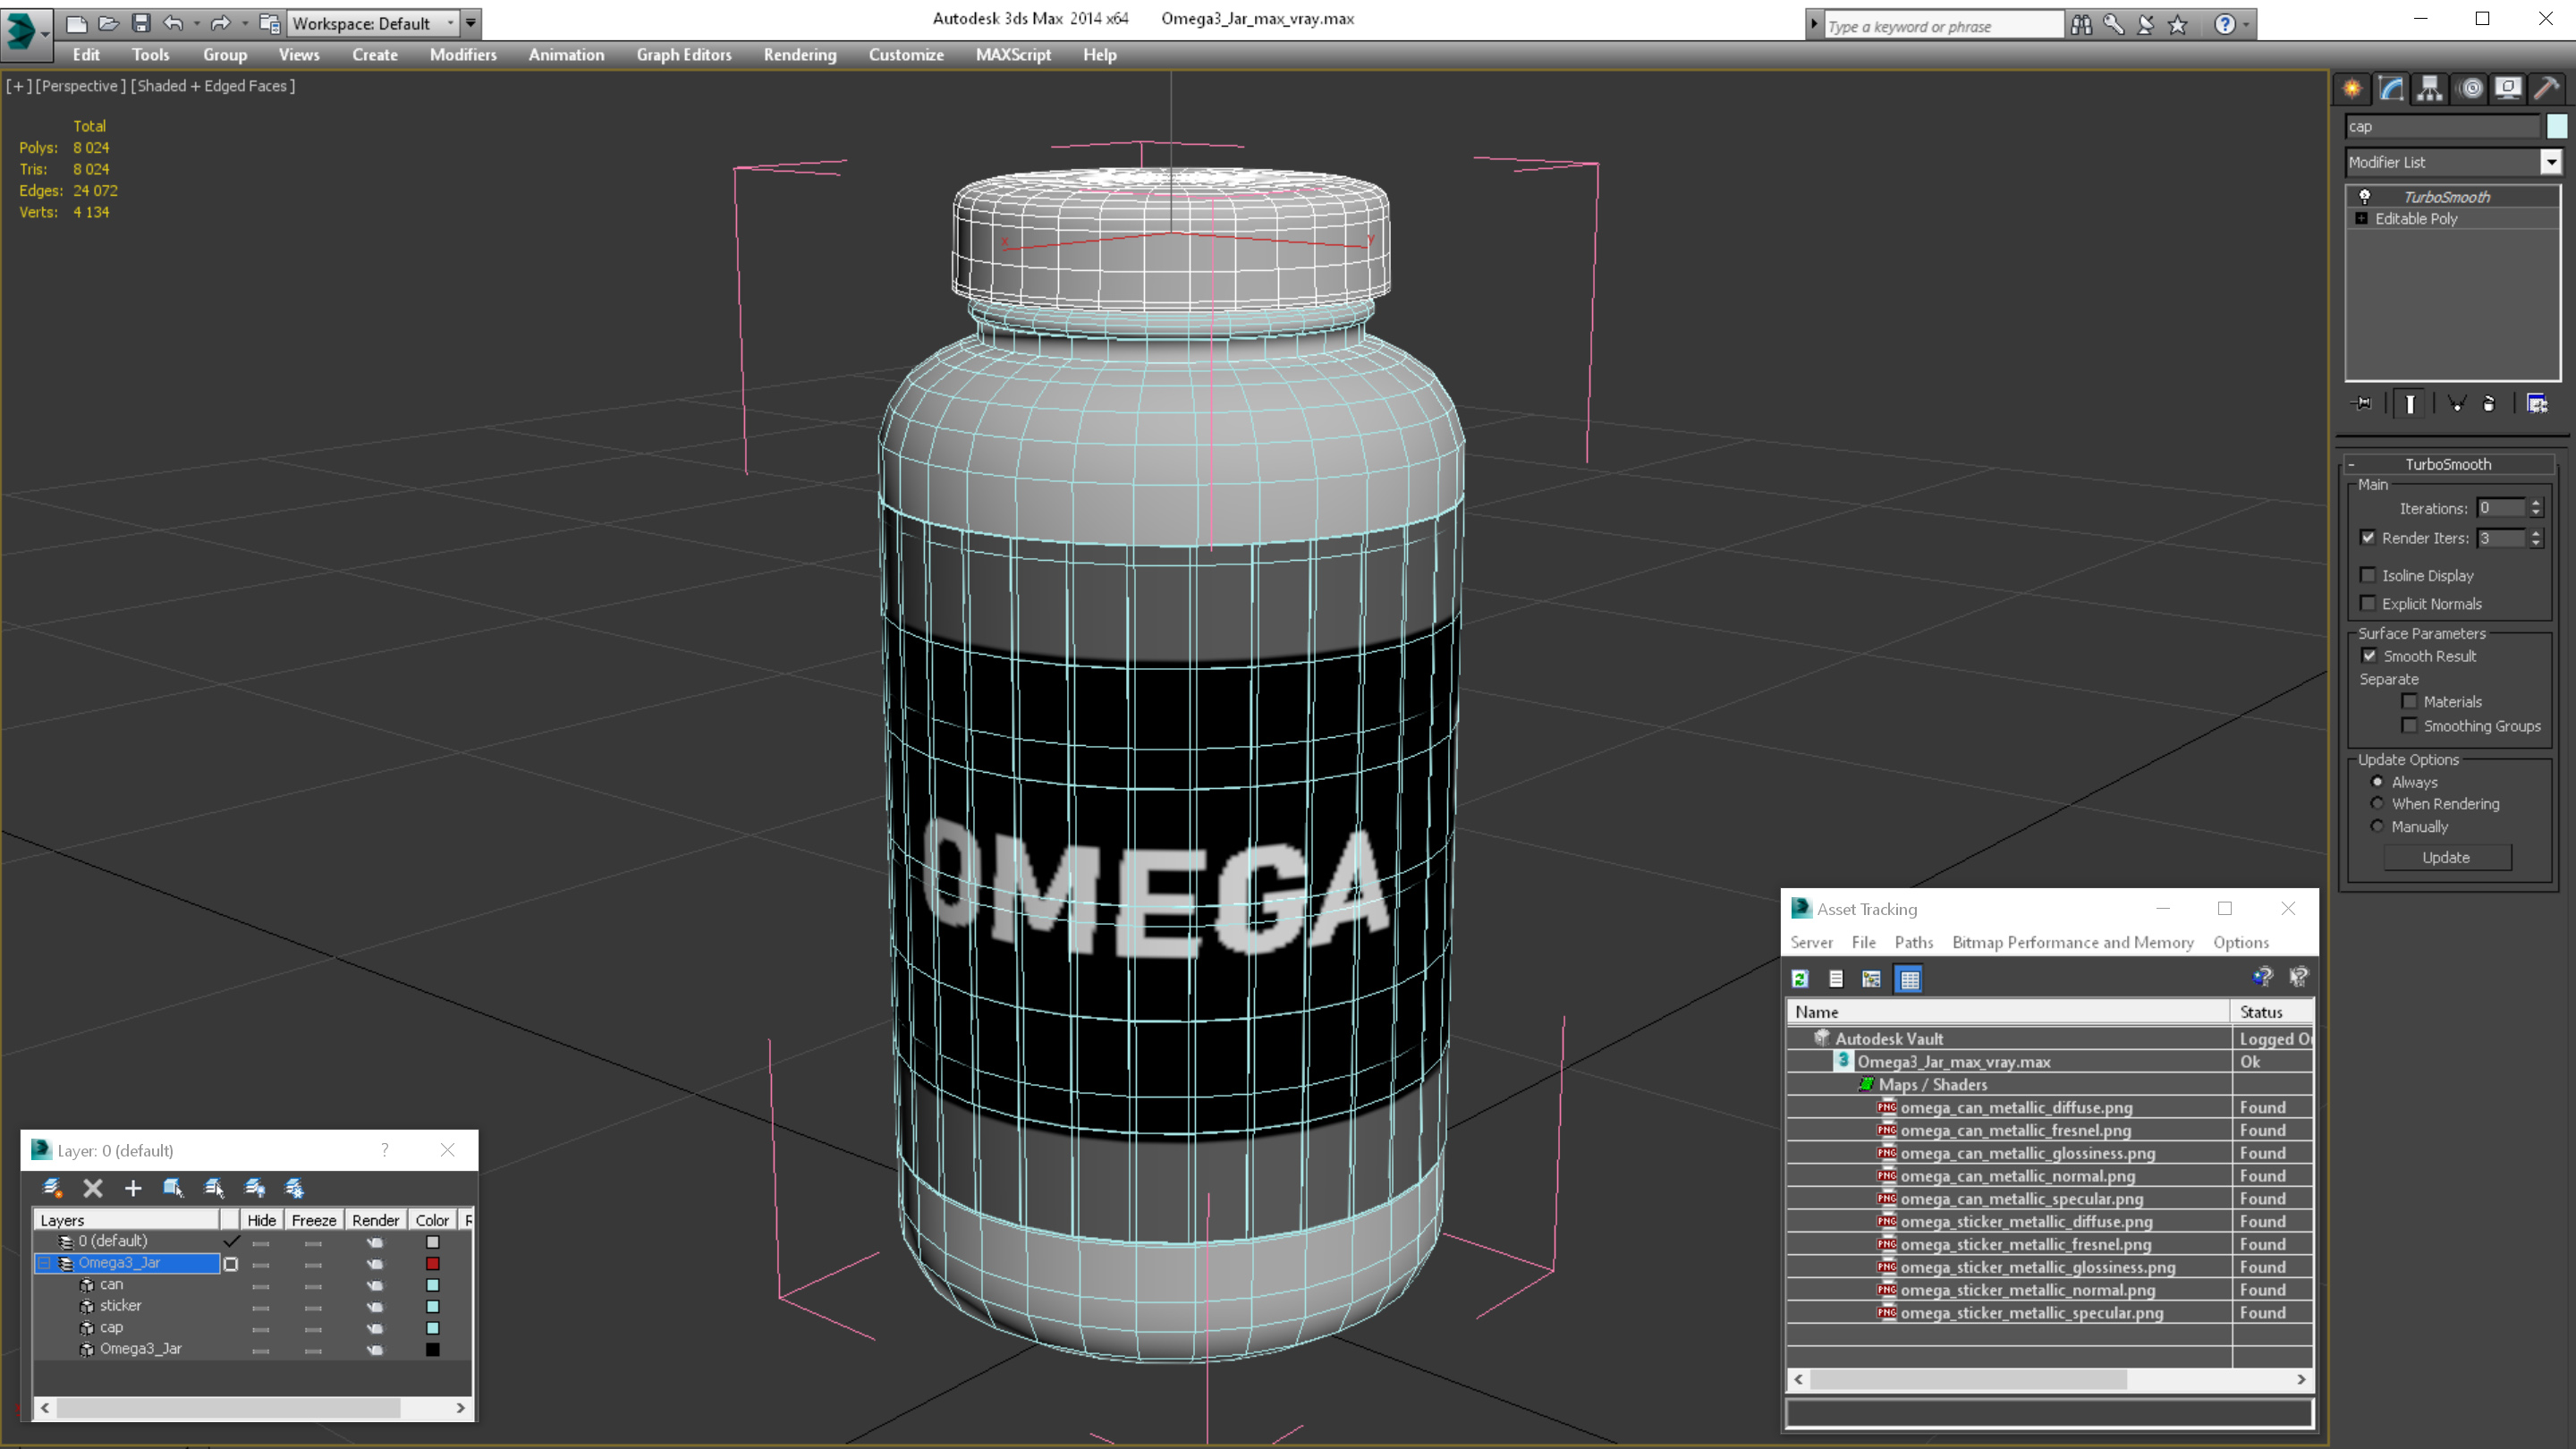Open the MAXScript menu
The image size is (2576, 1449).
tap(1013, 55)
